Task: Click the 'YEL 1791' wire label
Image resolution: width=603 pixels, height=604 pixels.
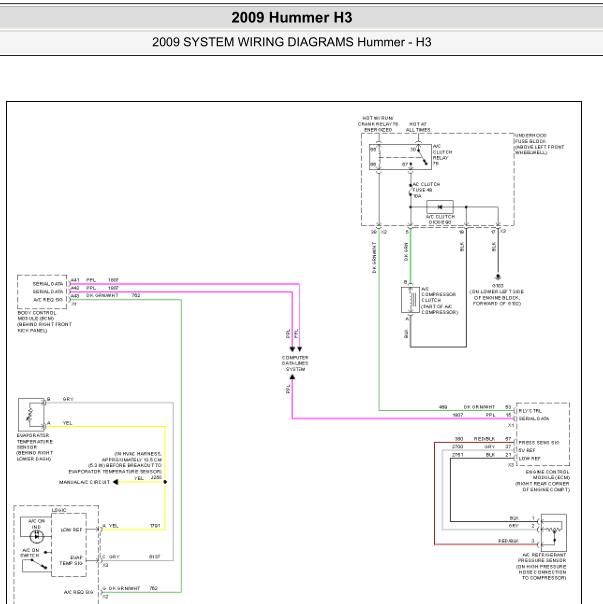Action: [x=134, y=526]
